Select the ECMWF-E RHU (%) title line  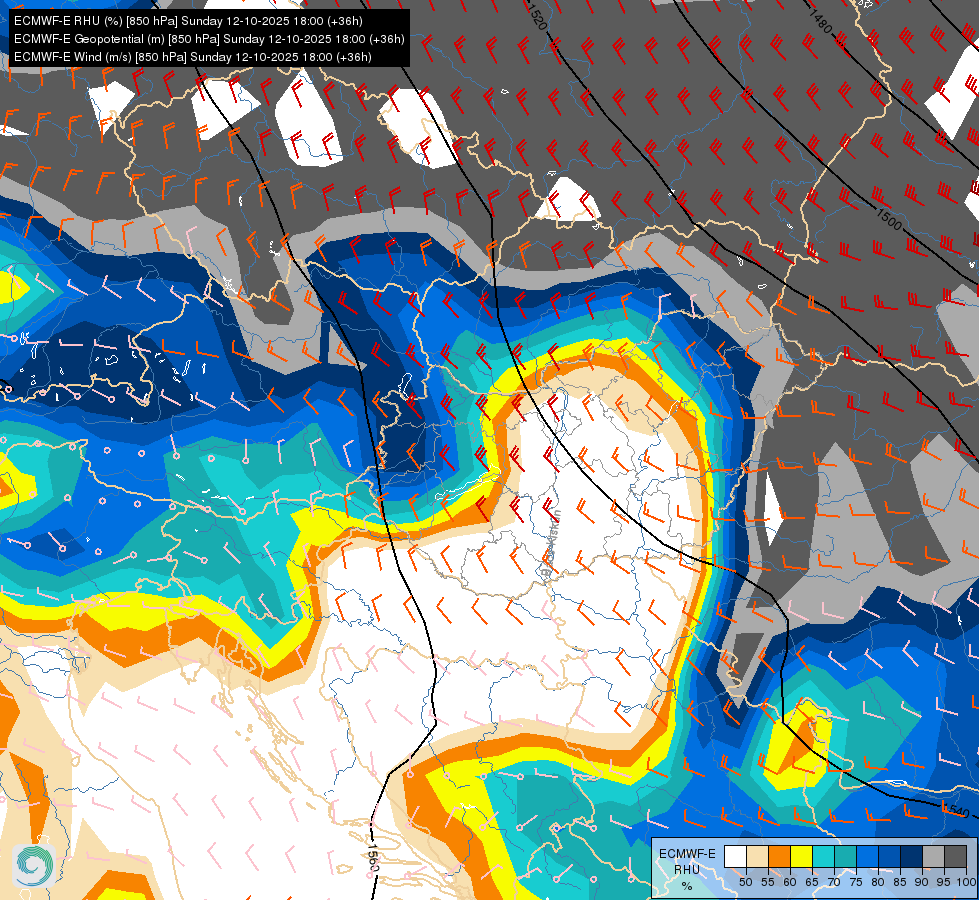(188, 21)
